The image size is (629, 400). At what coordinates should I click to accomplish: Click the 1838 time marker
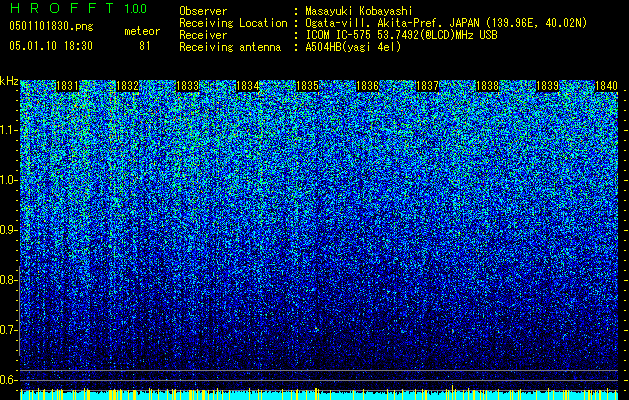pos(487,86)
